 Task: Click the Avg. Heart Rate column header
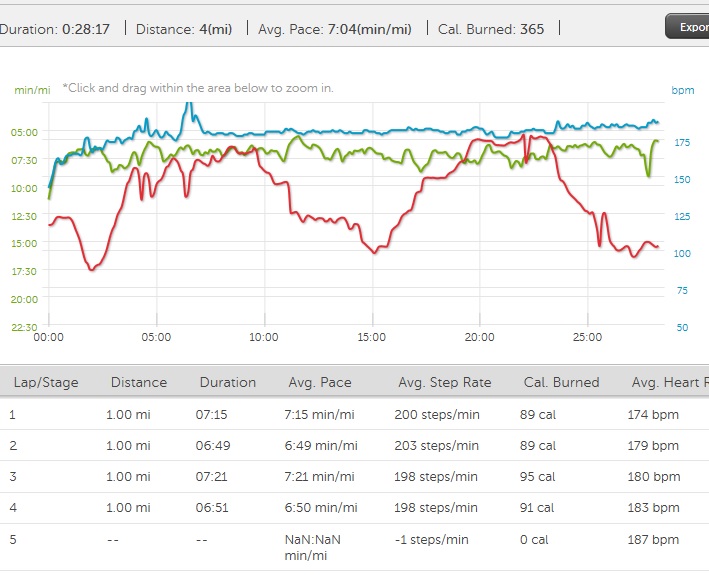(669, 382)
